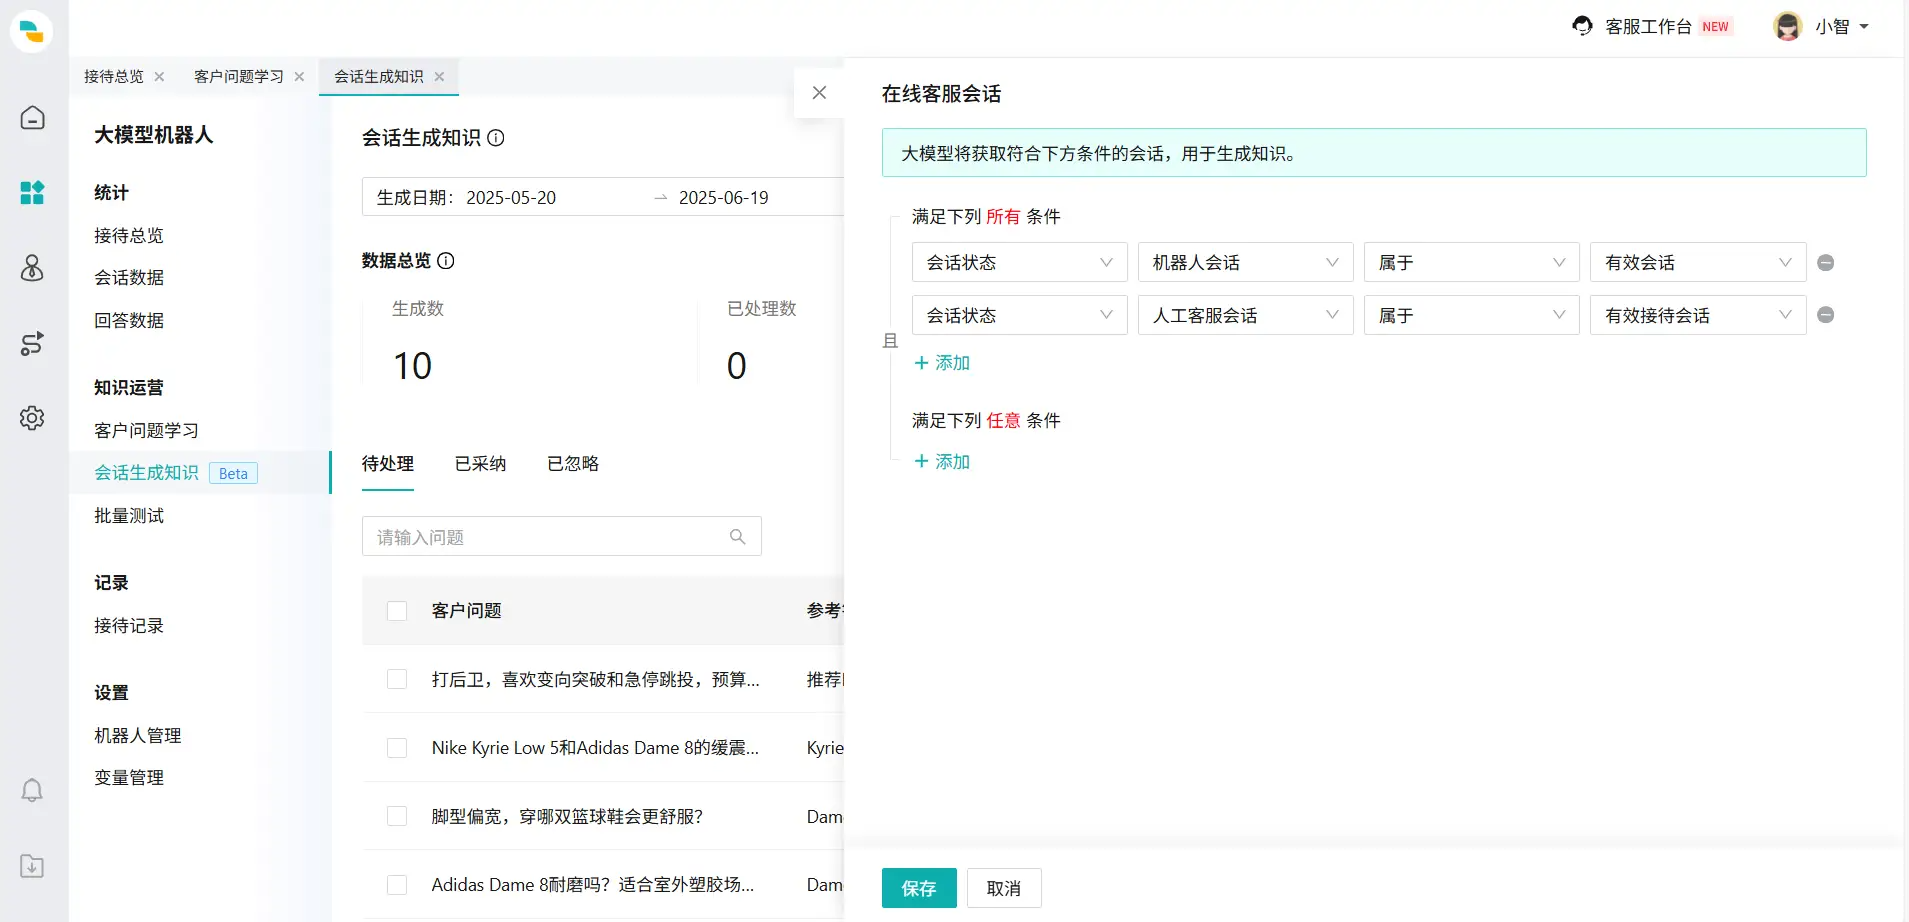
Task: Open 会话生成知识 Beta sidebar item
Action: click(x=199, y=473)
